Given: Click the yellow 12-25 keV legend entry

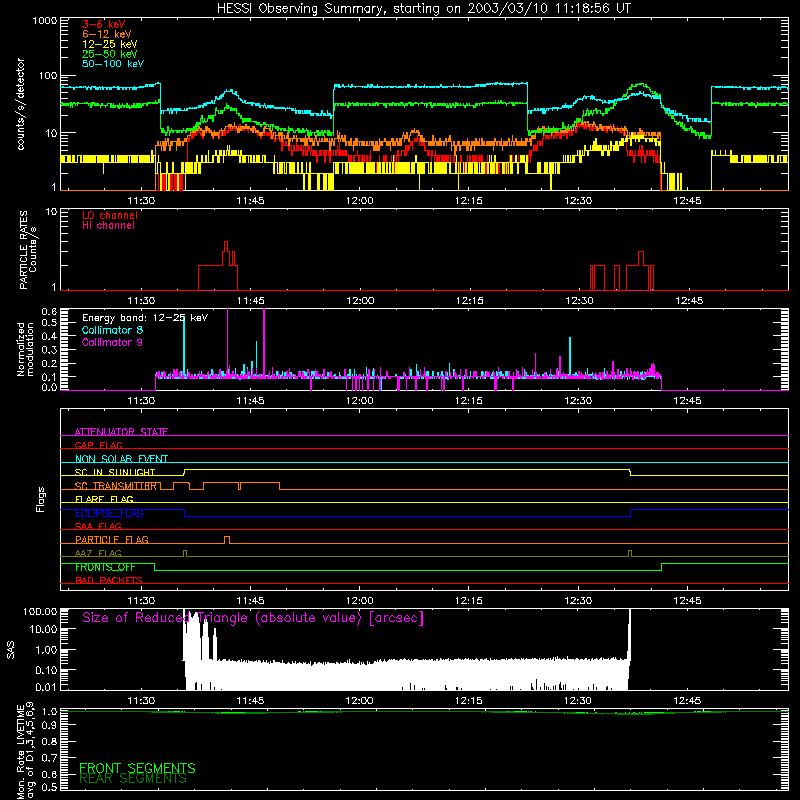Looking at the screenshot, I should pyautogui.click(x=110, y=44).
